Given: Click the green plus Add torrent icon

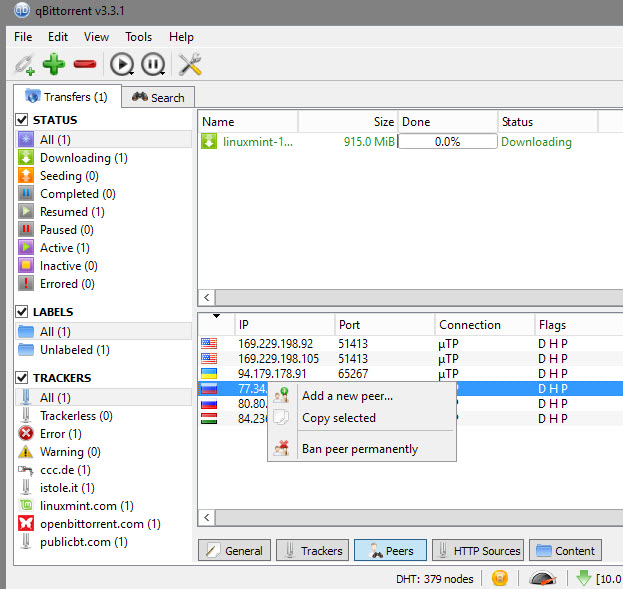Looking at the screenshot, I should [54, 64].
